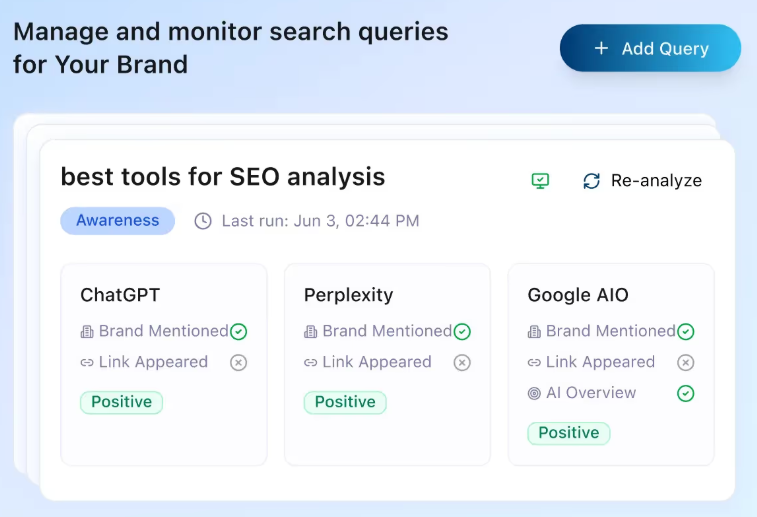Click the target icon beside AI Overview
757x517 pixels.
point(534,393)
